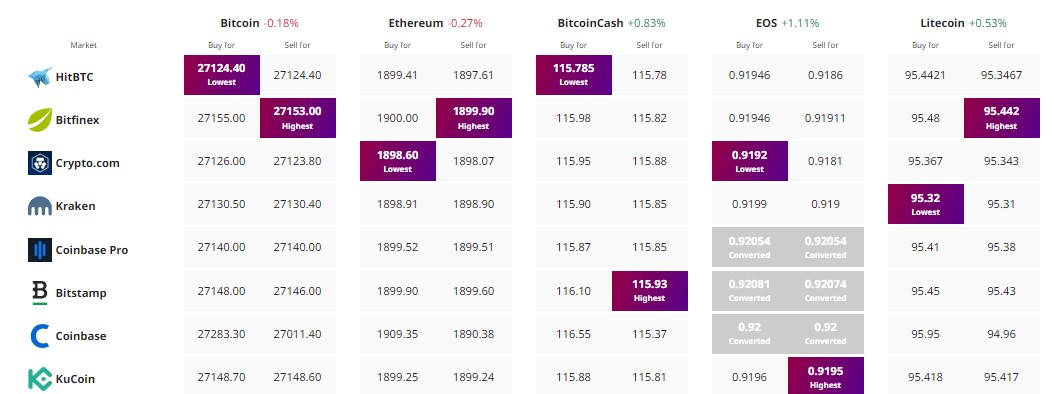Open the Coinbase blue C icon

coord(40,336)
